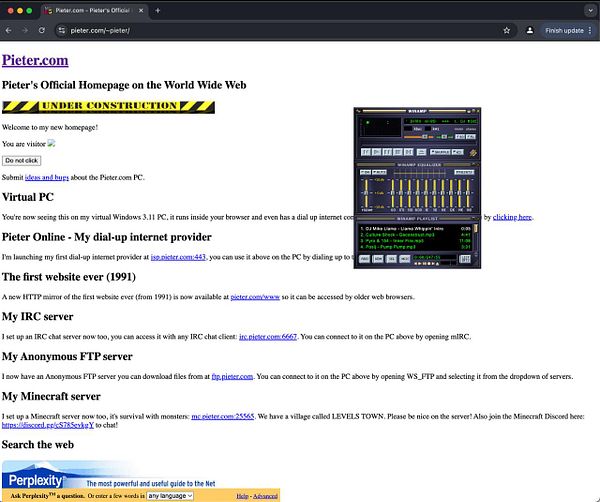
Task: Click Winamp main window menu icon
Action: 358,111
